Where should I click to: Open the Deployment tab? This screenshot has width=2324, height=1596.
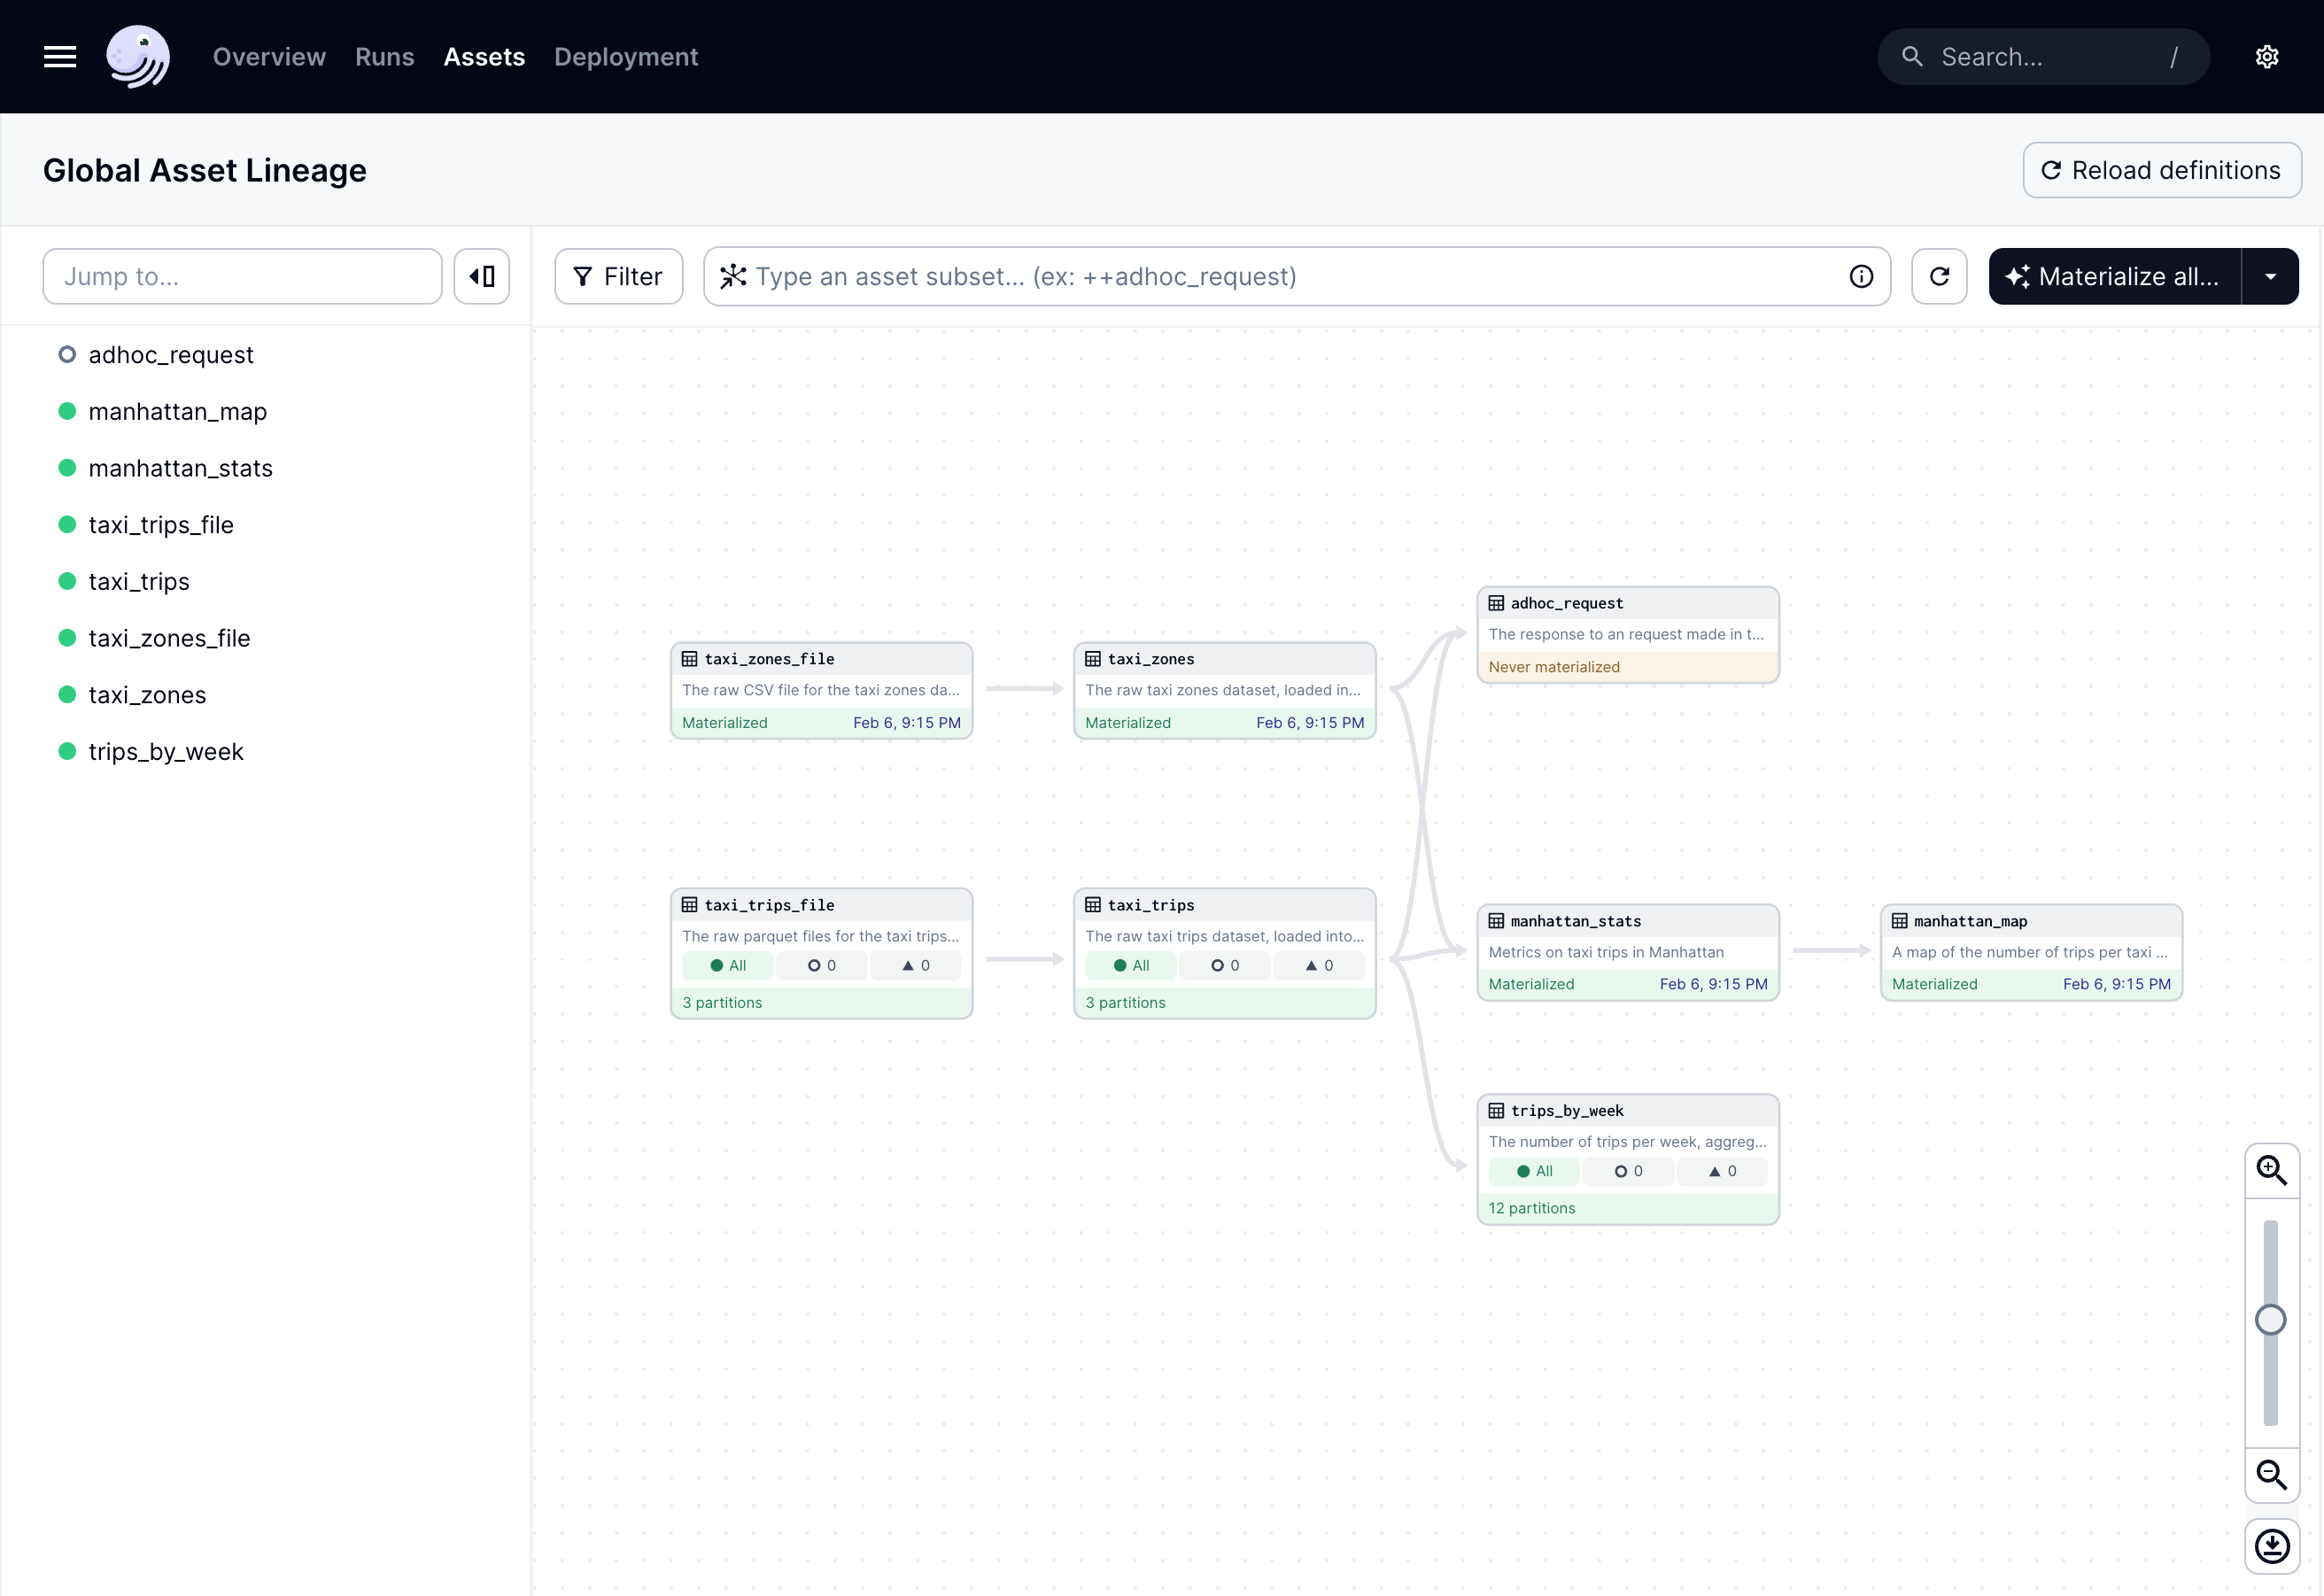tap(626, 57)
